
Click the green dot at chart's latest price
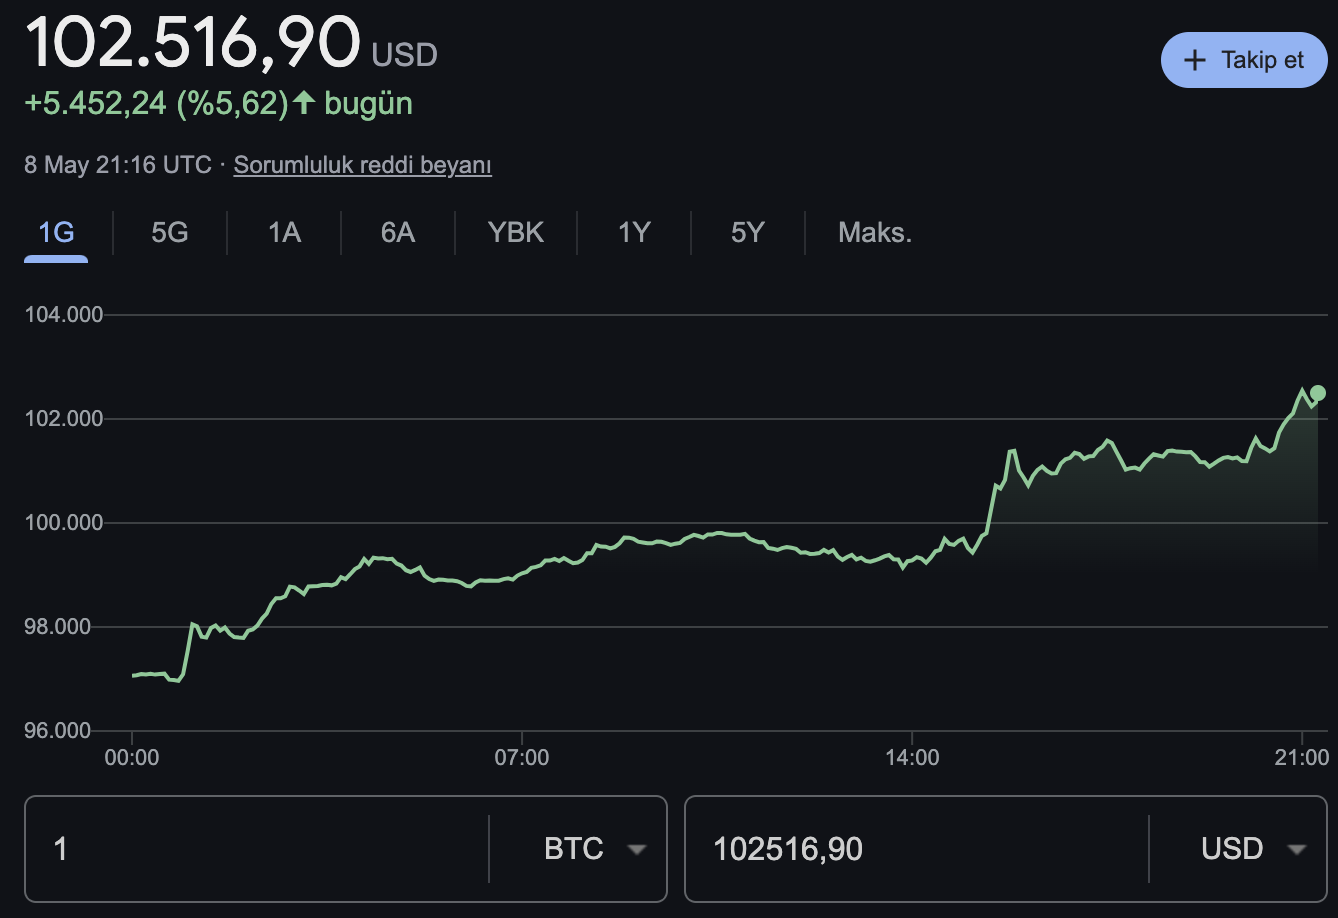(x=1318, y=393)
